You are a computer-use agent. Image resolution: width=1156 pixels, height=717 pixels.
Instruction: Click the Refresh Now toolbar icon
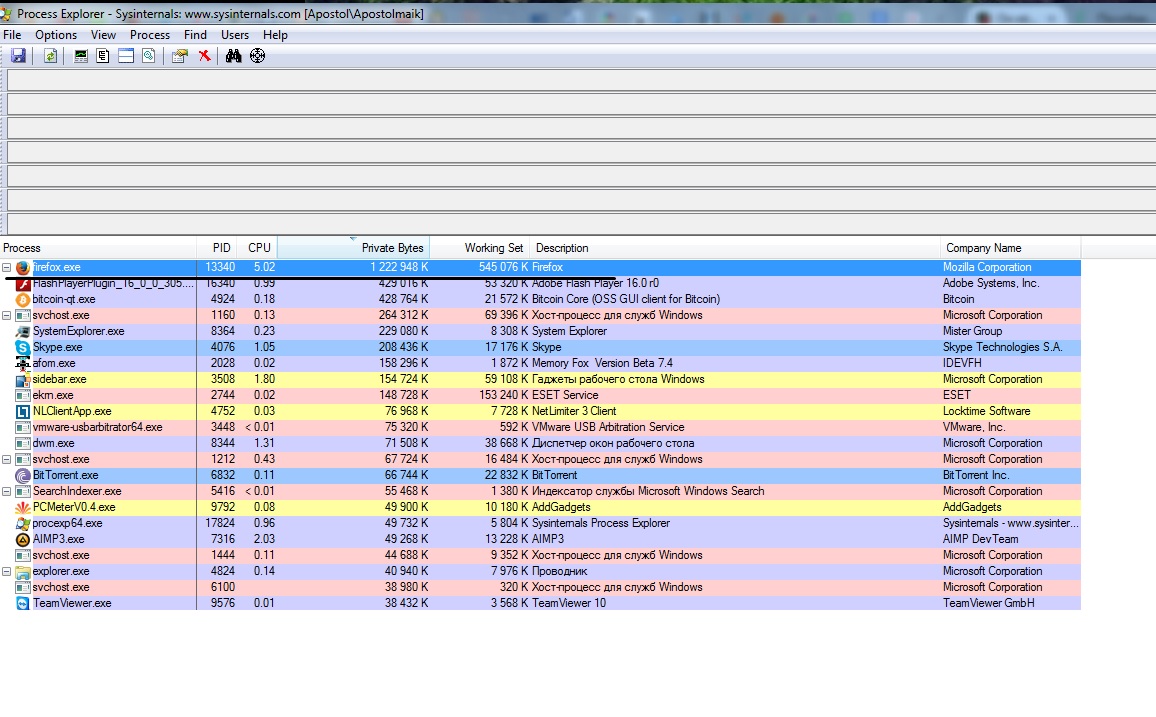[50, 56]
